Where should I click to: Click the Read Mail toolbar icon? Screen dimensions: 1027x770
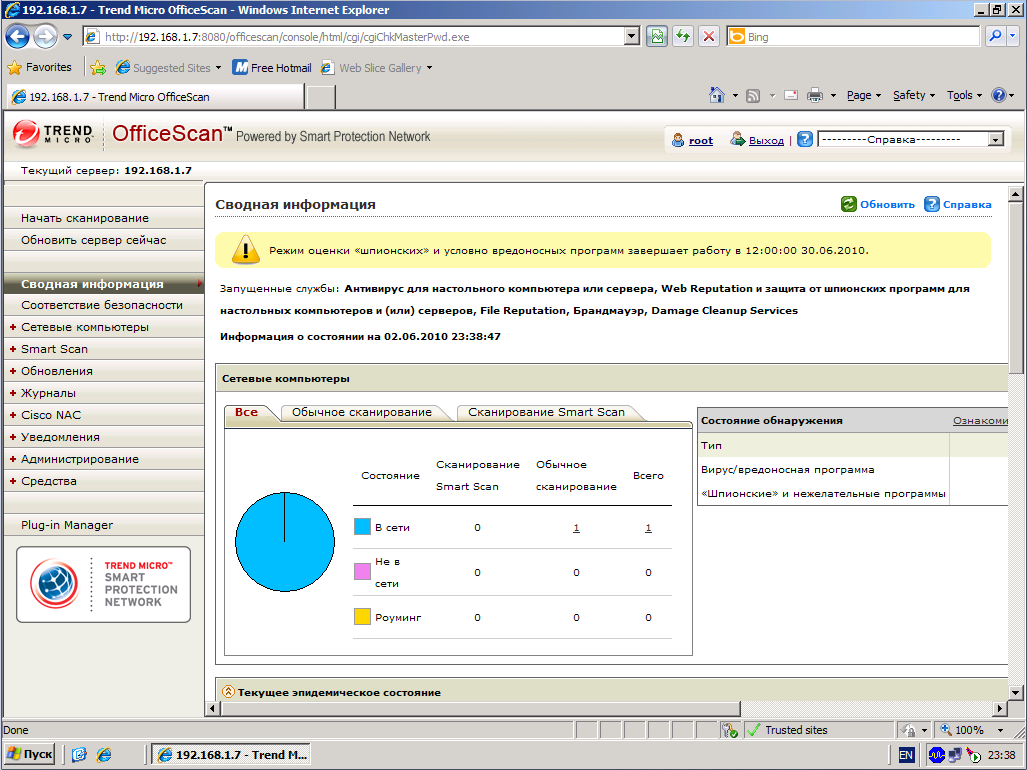791,96
